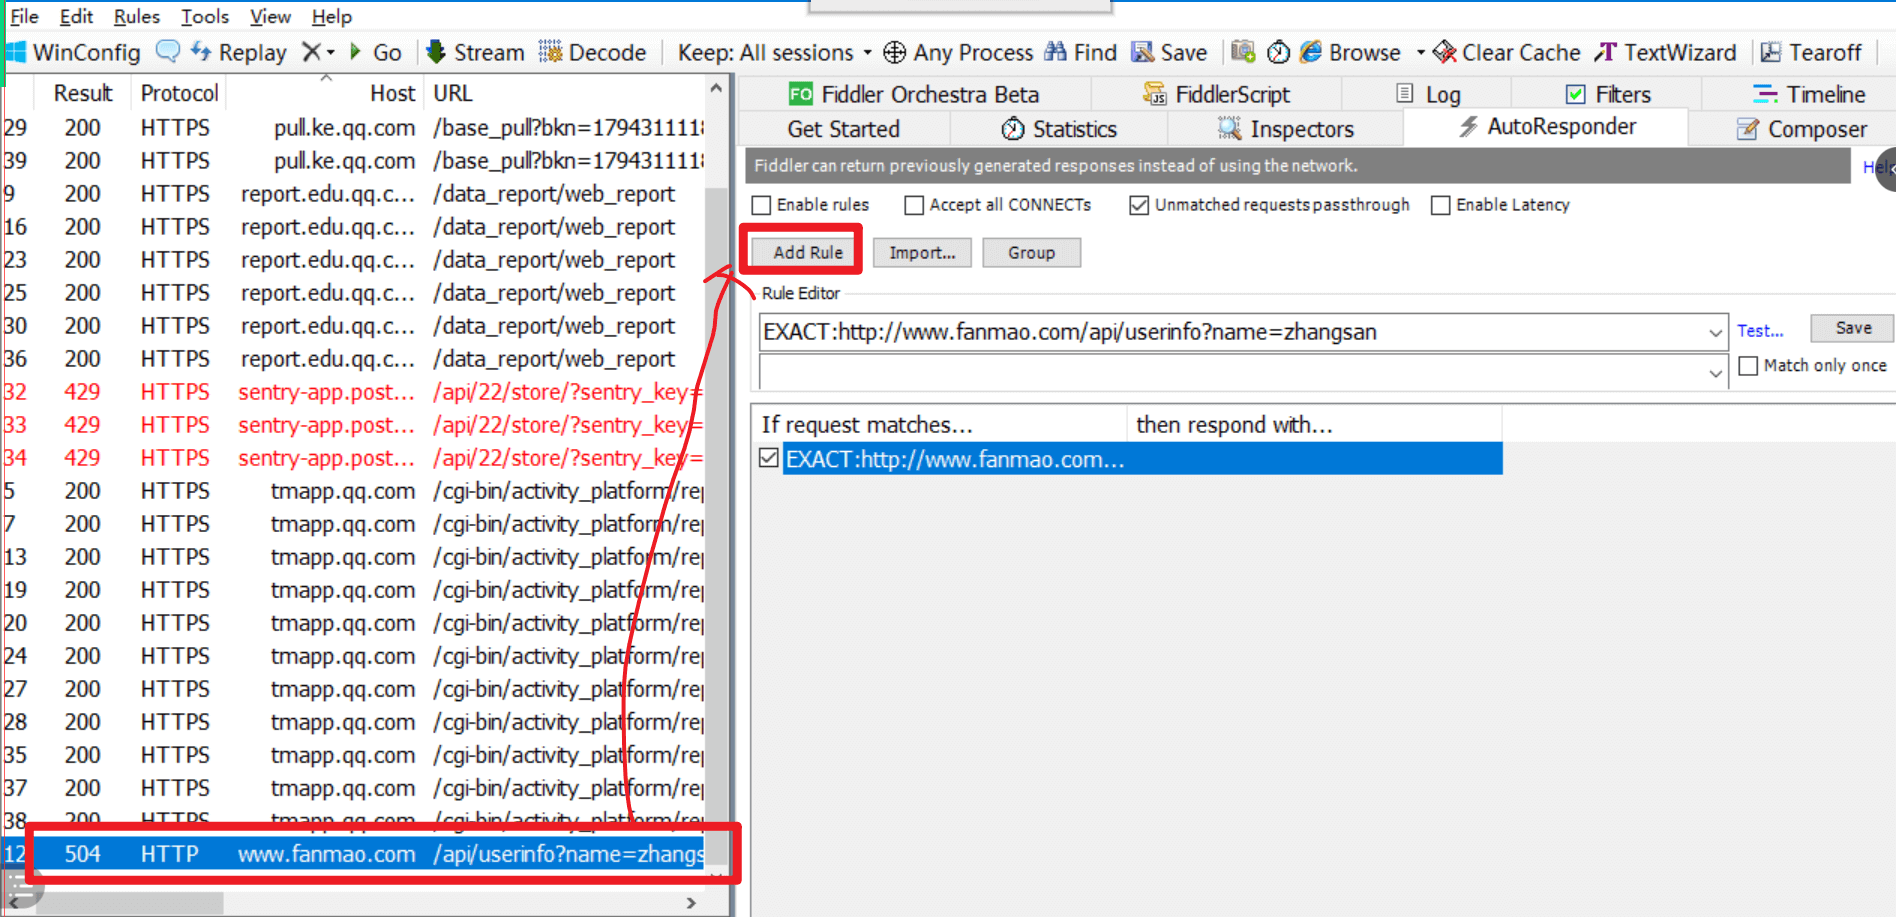Uncheck 'Unmatched requests passthrough'
Viewport: 1896px width, 917px height.
[1139, 205]
